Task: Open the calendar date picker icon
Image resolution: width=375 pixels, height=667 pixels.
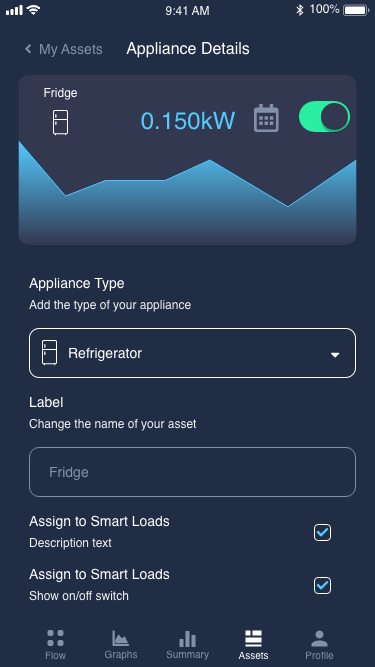Action: click(266, 118)
